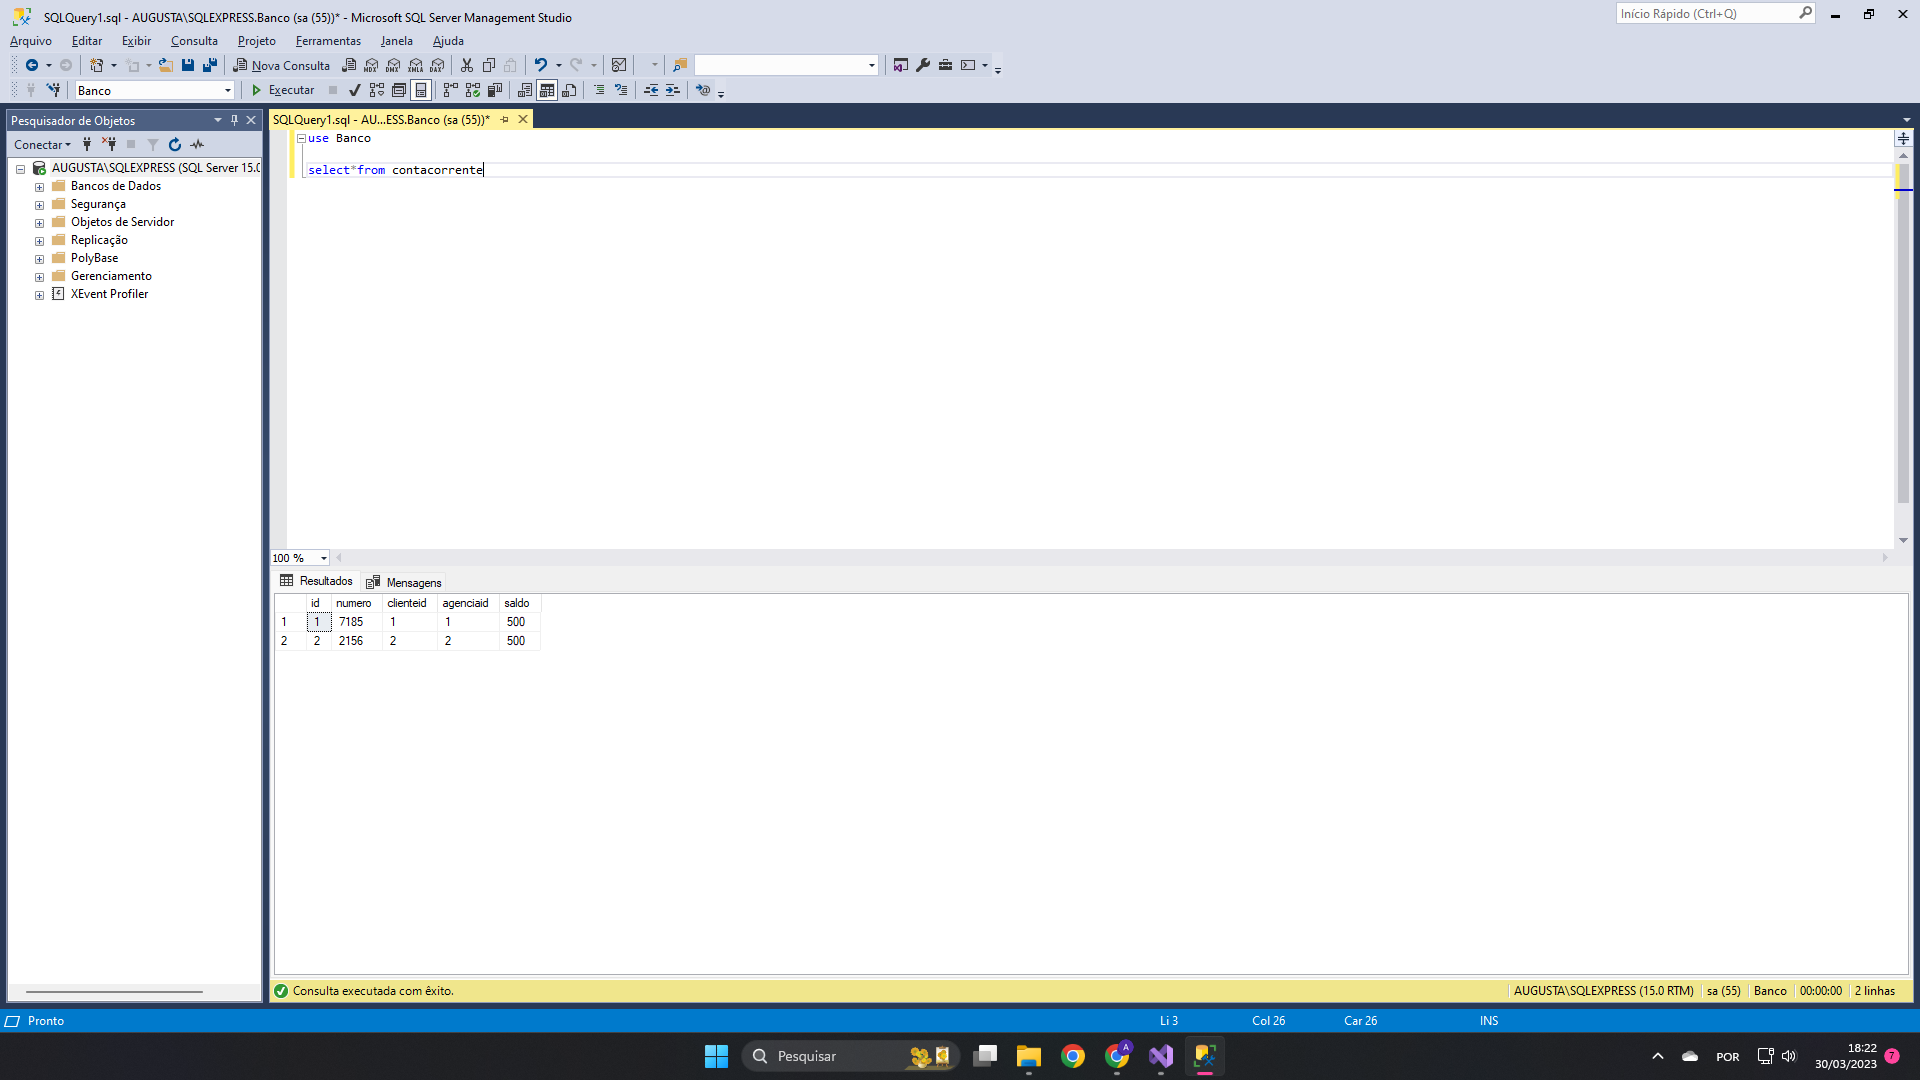The width and height of the screenshot is (1920, 1080).
Task: Select the XEvent Profiler tree item
Action: [x=109, y=294]
